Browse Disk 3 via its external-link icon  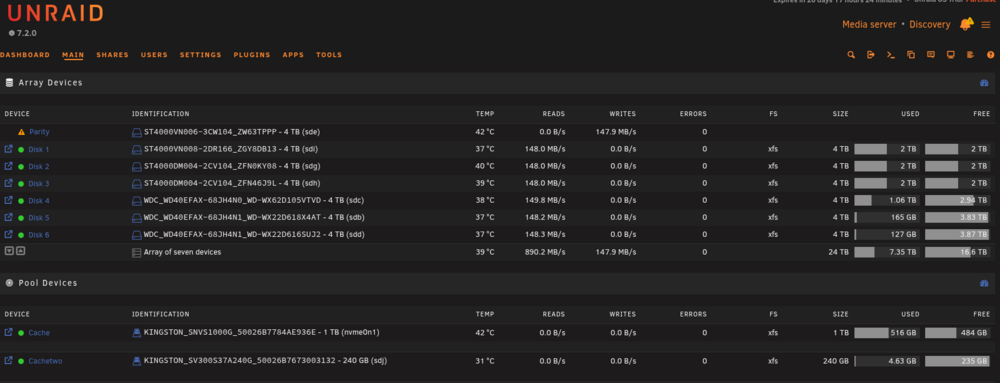[8, 183]
